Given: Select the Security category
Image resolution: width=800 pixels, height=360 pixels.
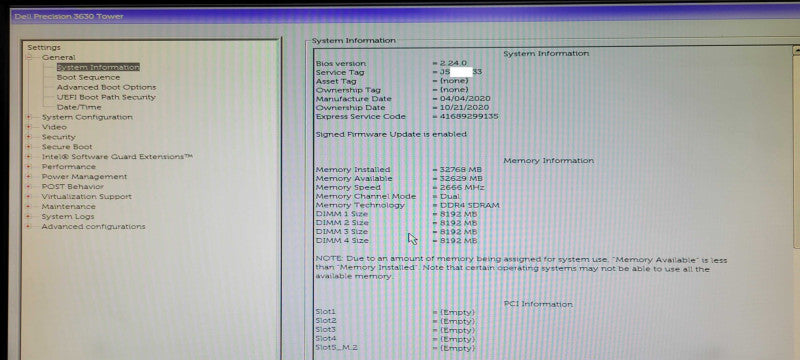Looking at the screenshot, I should pyautogui.click(x=58, y=137).
